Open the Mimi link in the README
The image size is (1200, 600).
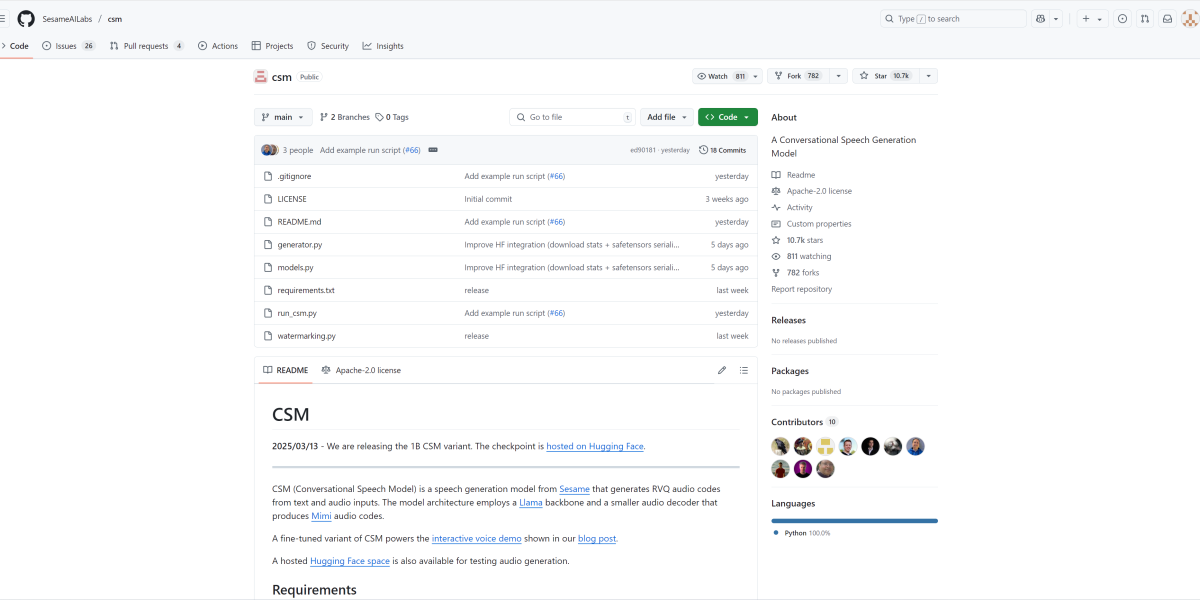321,516
